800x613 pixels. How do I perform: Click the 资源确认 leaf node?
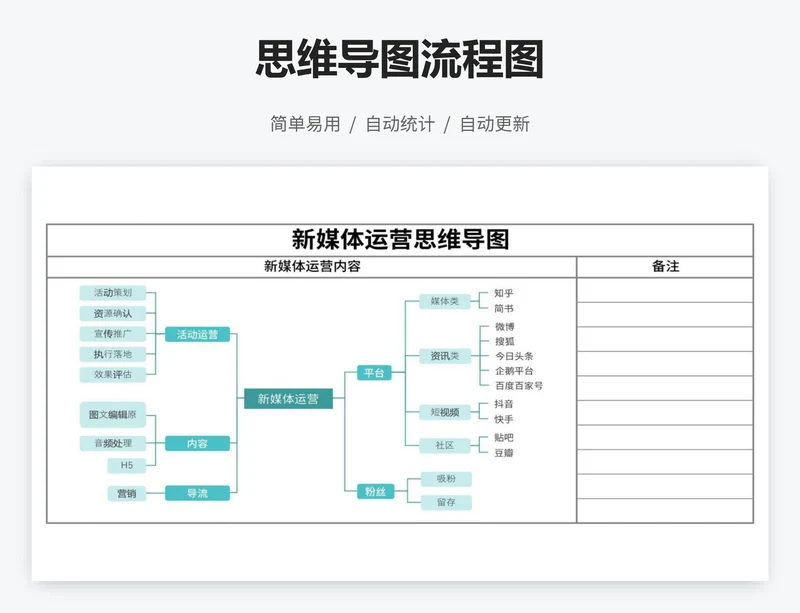pos(113,313)
